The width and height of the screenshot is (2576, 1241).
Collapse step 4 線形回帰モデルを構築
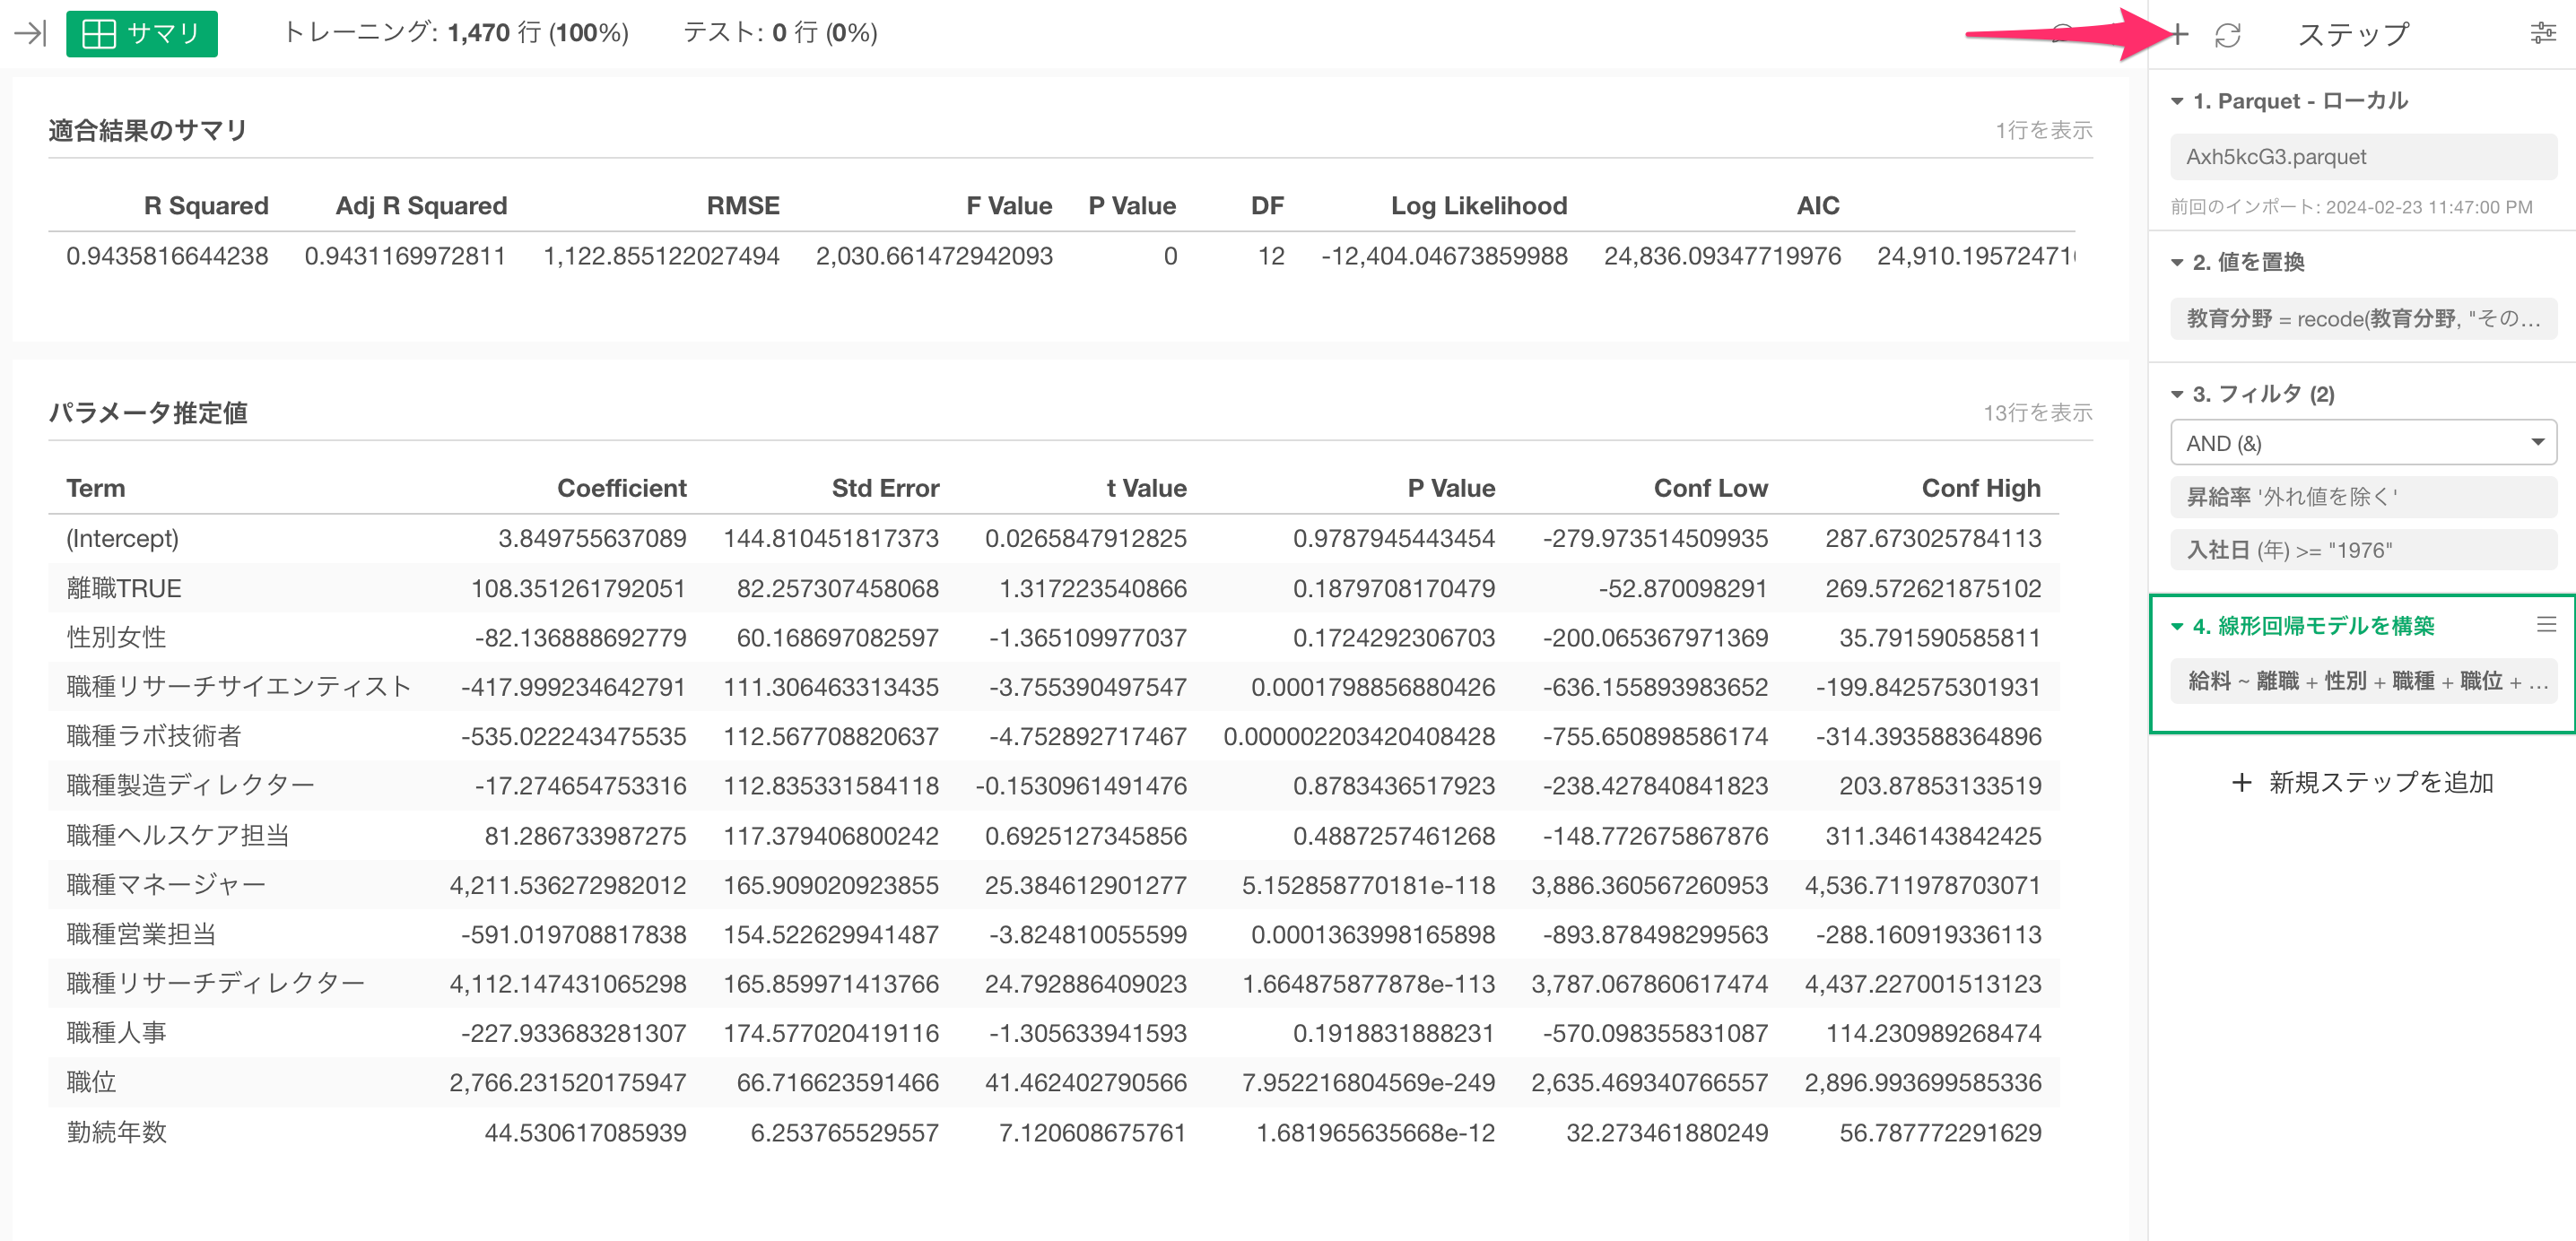[x=2176, y=627]
